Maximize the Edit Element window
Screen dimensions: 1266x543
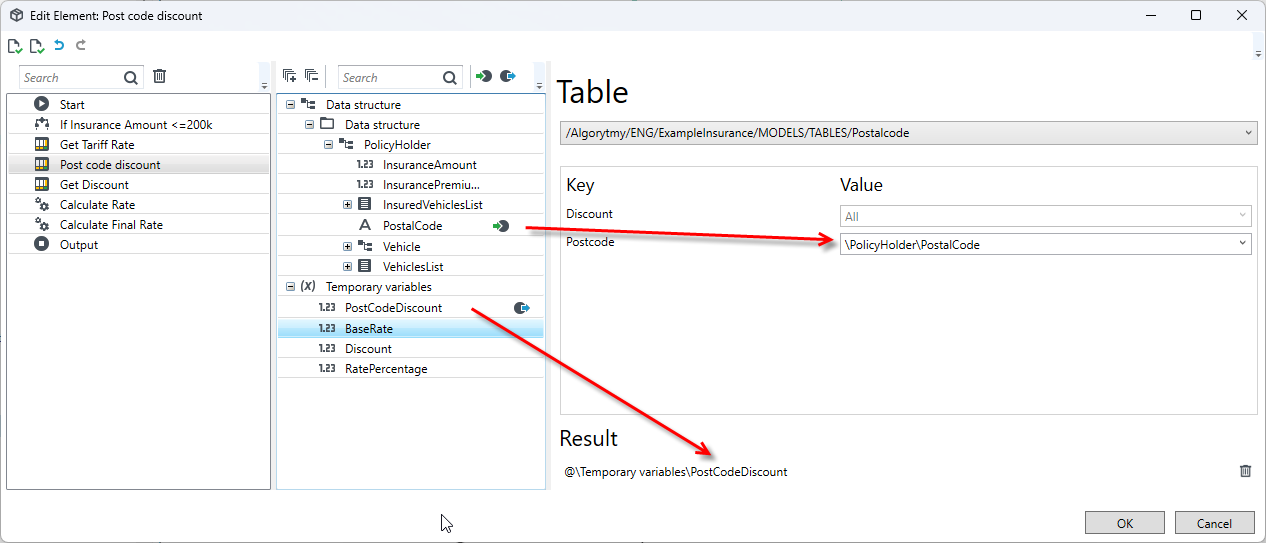pyautogui.click(x=1196, y=15)
